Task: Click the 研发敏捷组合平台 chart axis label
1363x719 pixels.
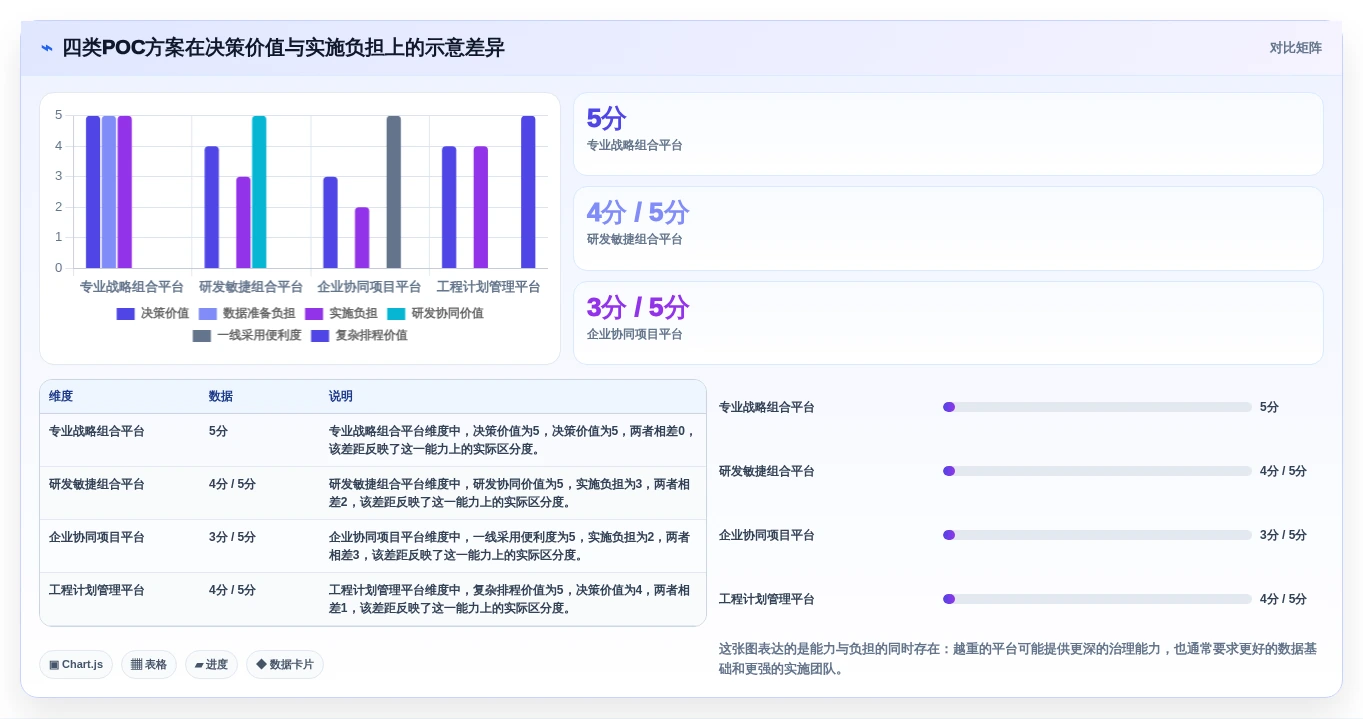Action: [251, 287]
